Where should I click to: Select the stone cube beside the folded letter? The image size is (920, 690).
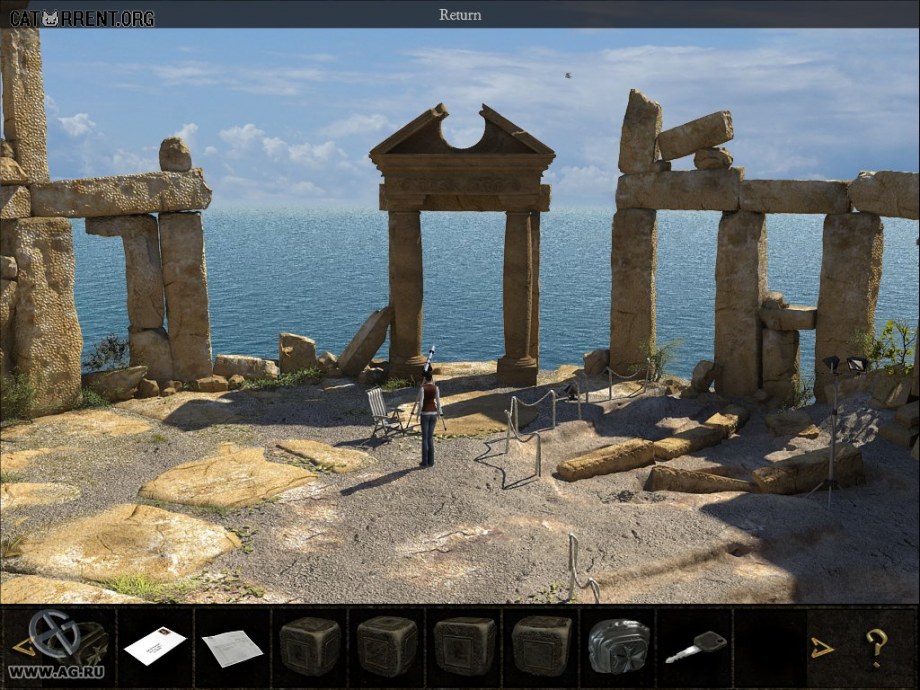coord(310,646)
